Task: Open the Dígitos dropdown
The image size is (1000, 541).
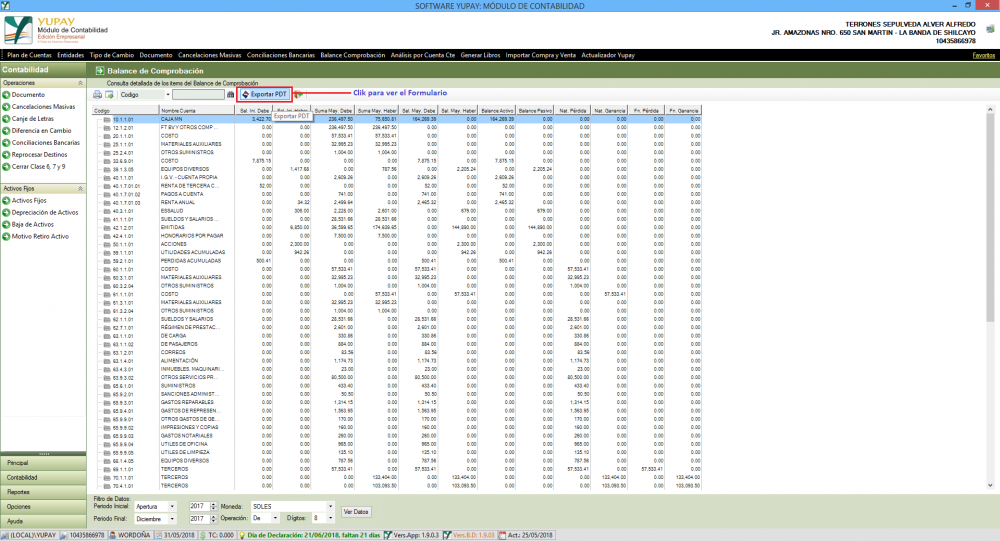Action: (330, 518)
